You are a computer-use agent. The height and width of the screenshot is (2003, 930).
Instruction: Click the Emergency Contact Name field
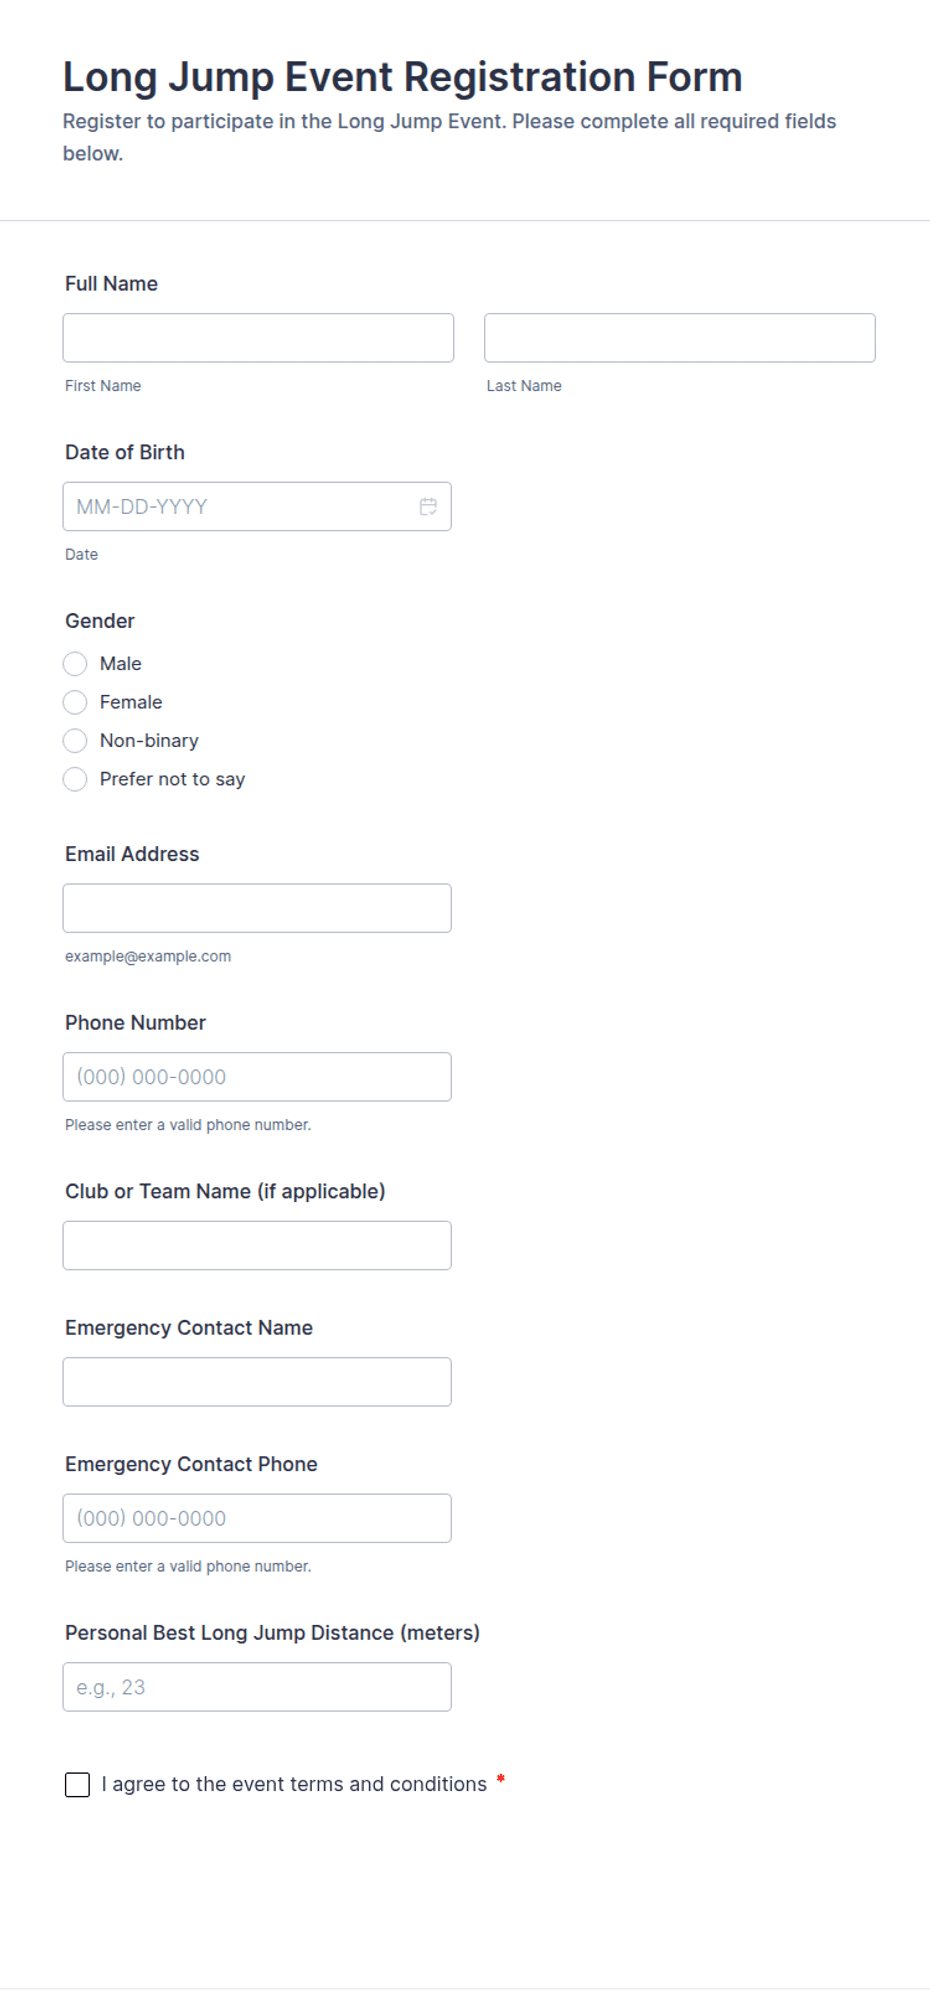257,1382
